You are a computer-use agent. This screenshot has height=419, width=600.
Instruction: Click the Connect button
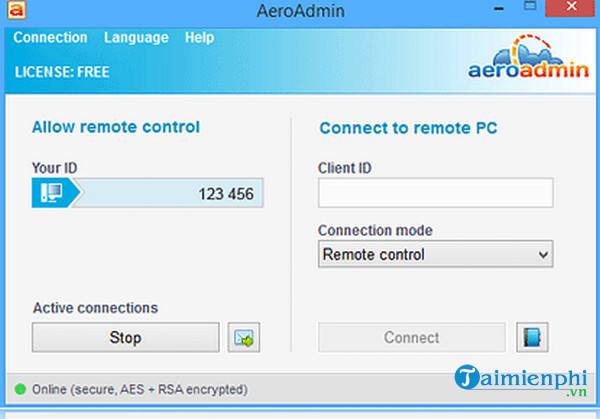point(412,337)
